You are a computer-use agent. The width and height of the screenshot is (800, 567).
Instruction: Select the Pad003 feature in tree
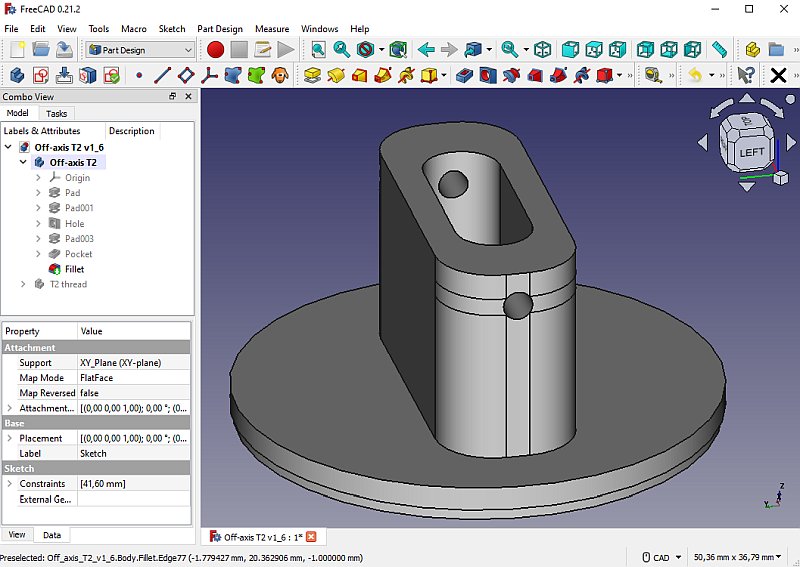(x=79, y=238)
